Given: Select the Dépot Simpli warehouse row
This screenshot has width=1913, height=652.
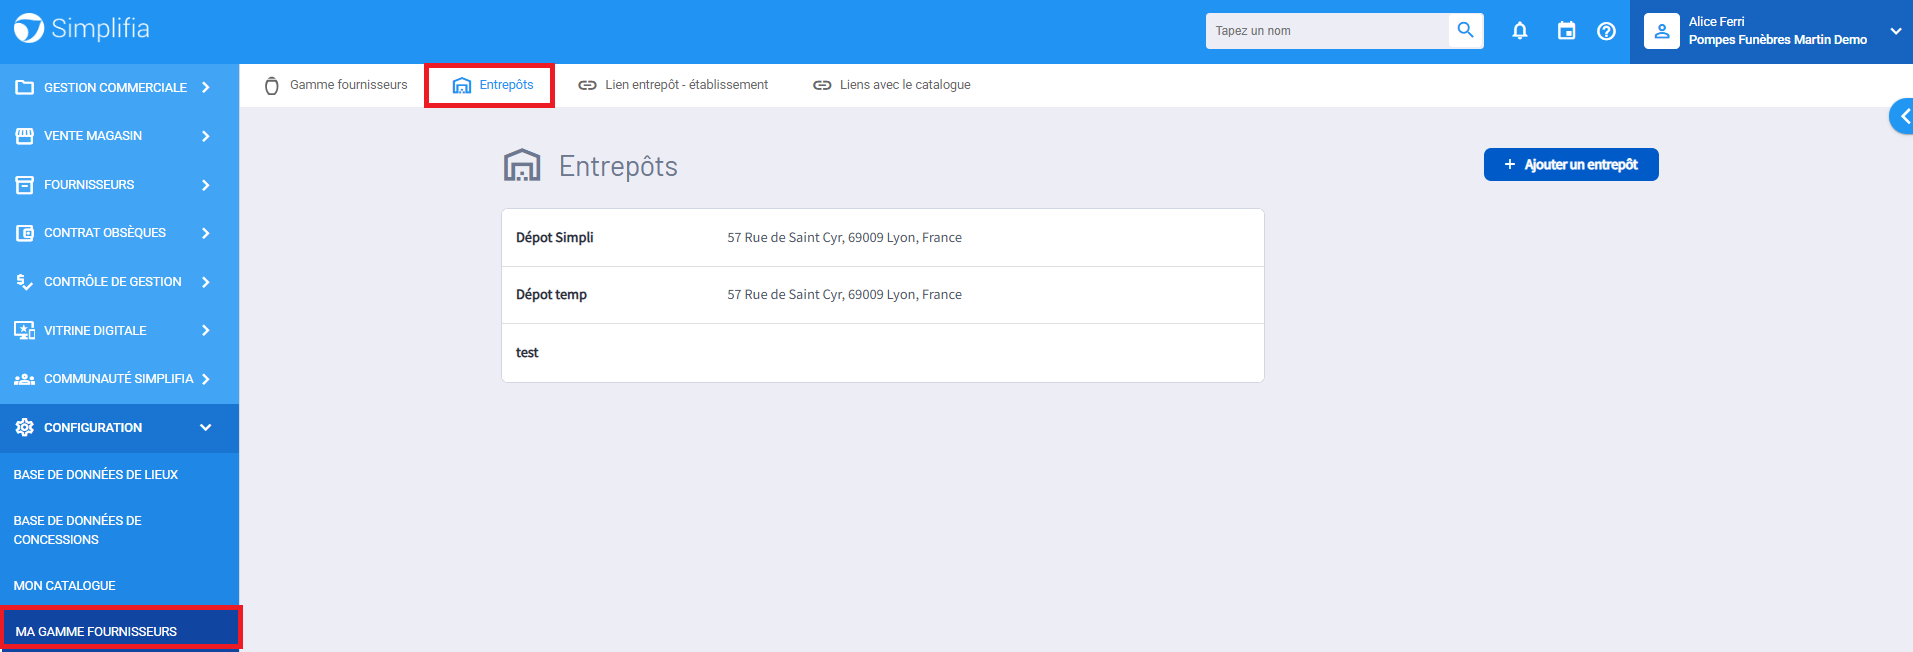Looking at the screenshot, I should 882,238.
